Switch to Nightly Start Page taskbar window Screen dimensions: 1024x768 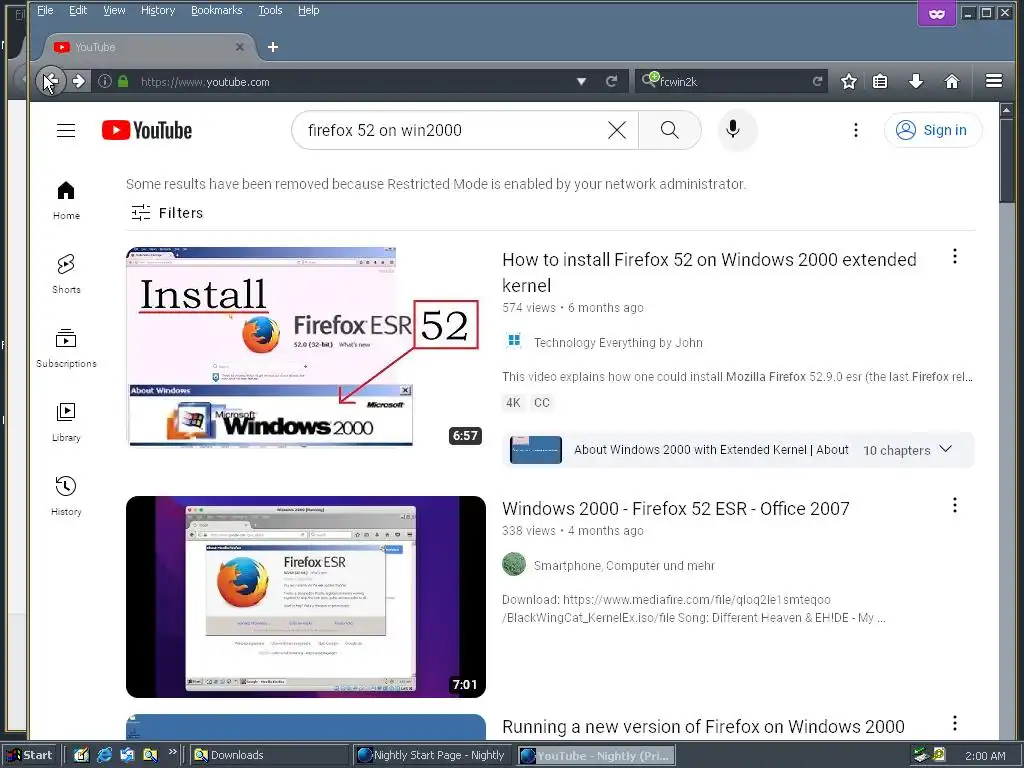[x=432, y=755]
